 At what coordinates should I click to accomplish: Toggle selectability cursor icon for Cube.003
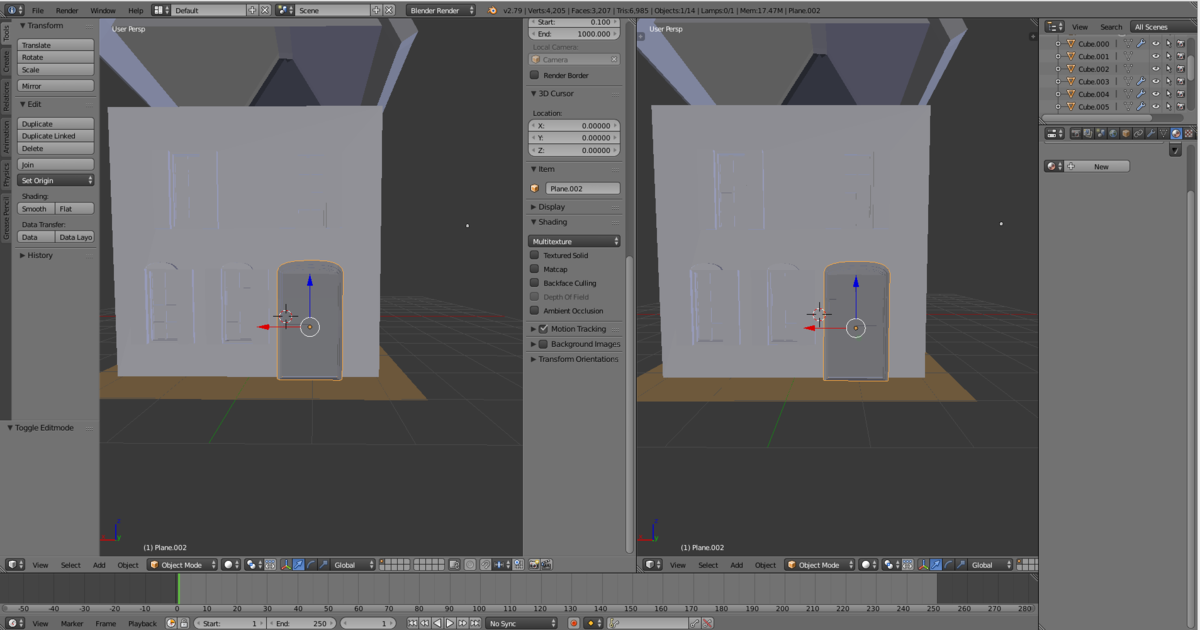click(1169, 81)
